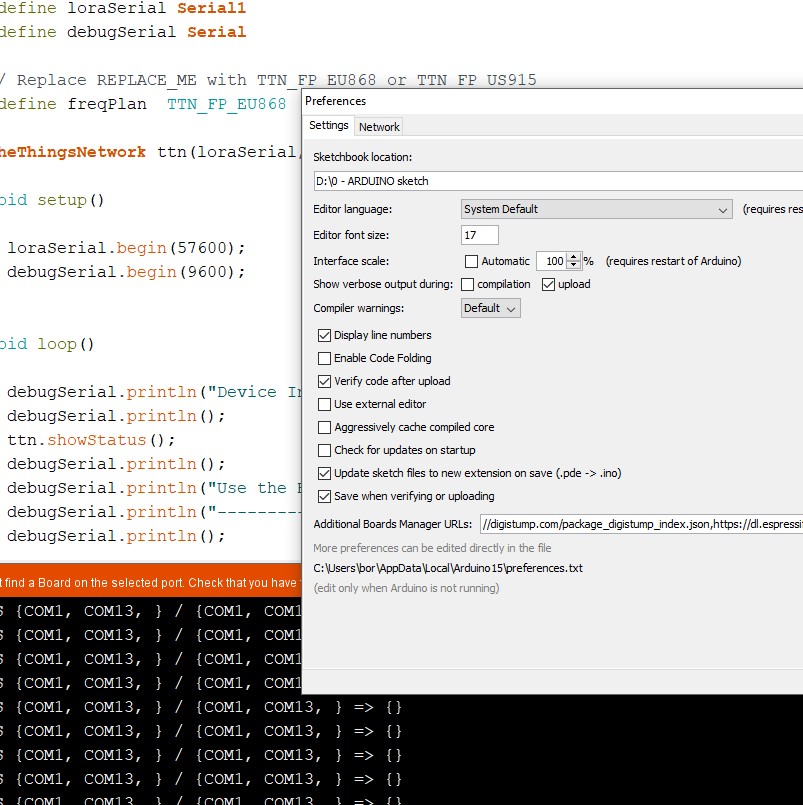Disable verbose output during upload
The height and width of the screenshot is (805, 803).
(x=548, y=284)
